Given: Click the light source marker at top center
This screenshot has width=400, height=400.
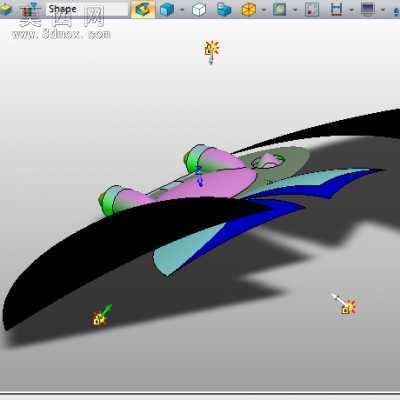Looking at the screenshot, I should [212, 52].
